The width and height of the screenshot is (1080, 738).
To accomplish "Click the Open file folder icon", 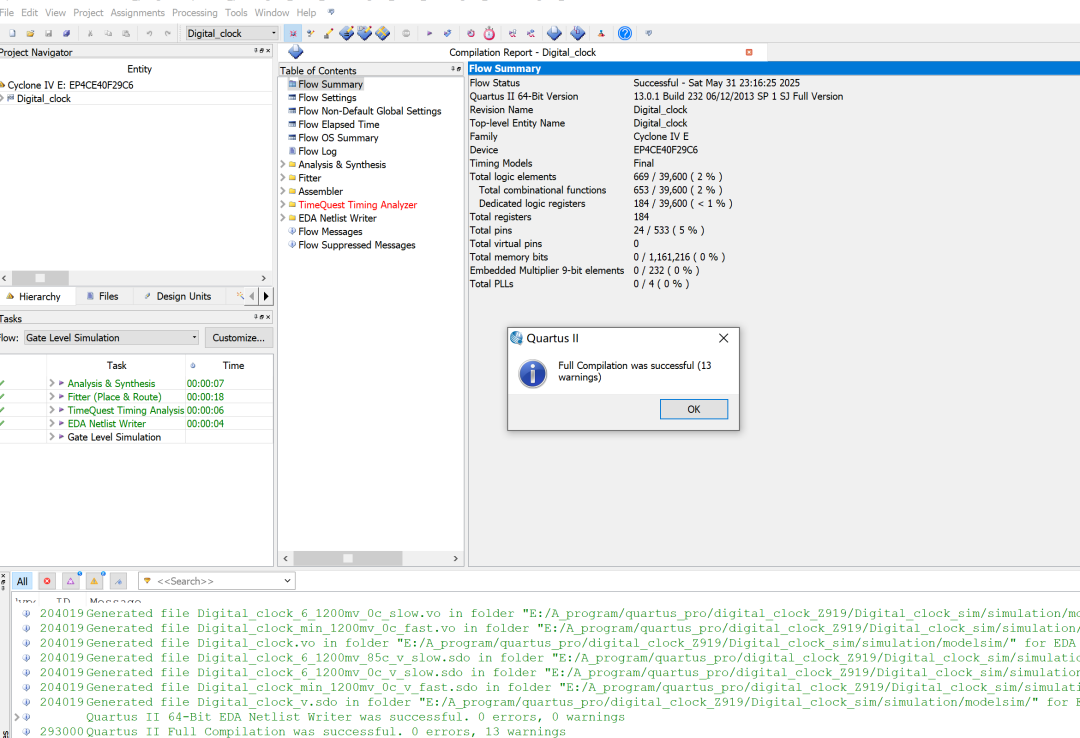I will pyautogui.click(x=30, y=33).
